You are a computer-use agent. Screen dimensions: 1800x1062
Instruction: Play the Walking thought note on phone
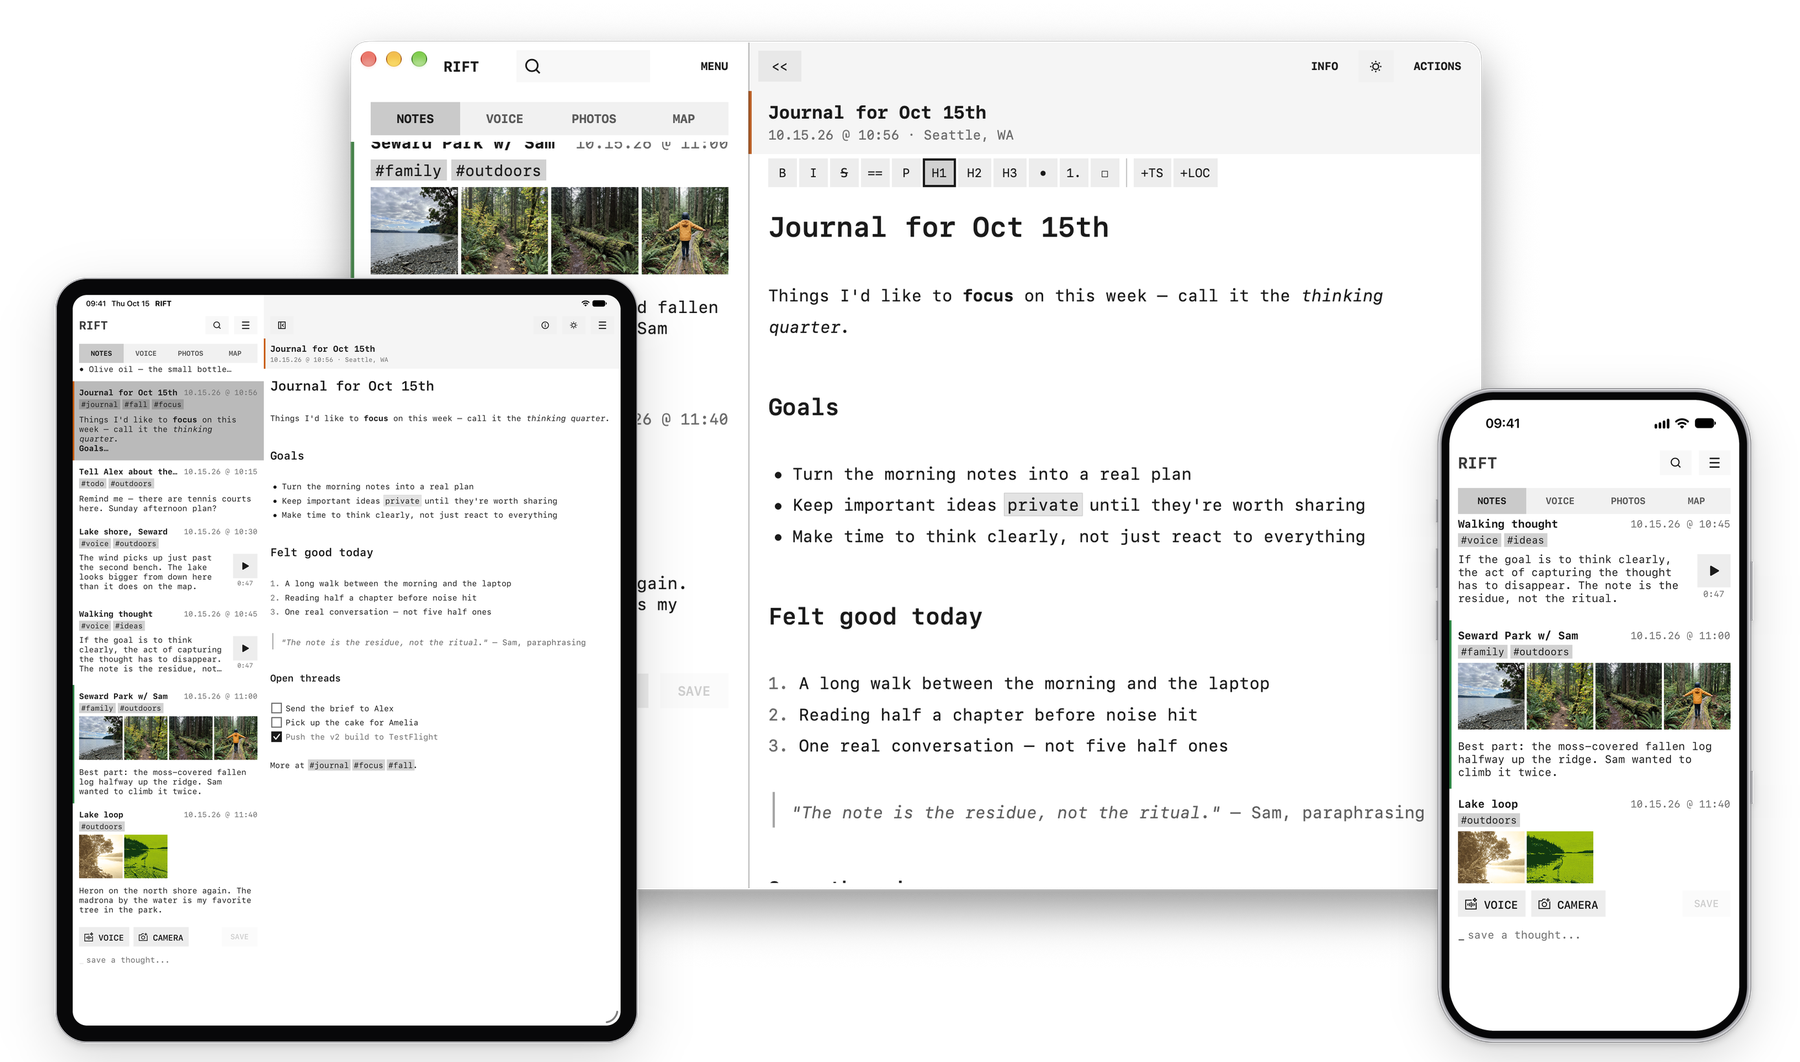pyautogui.click(x=1714, y=571)
